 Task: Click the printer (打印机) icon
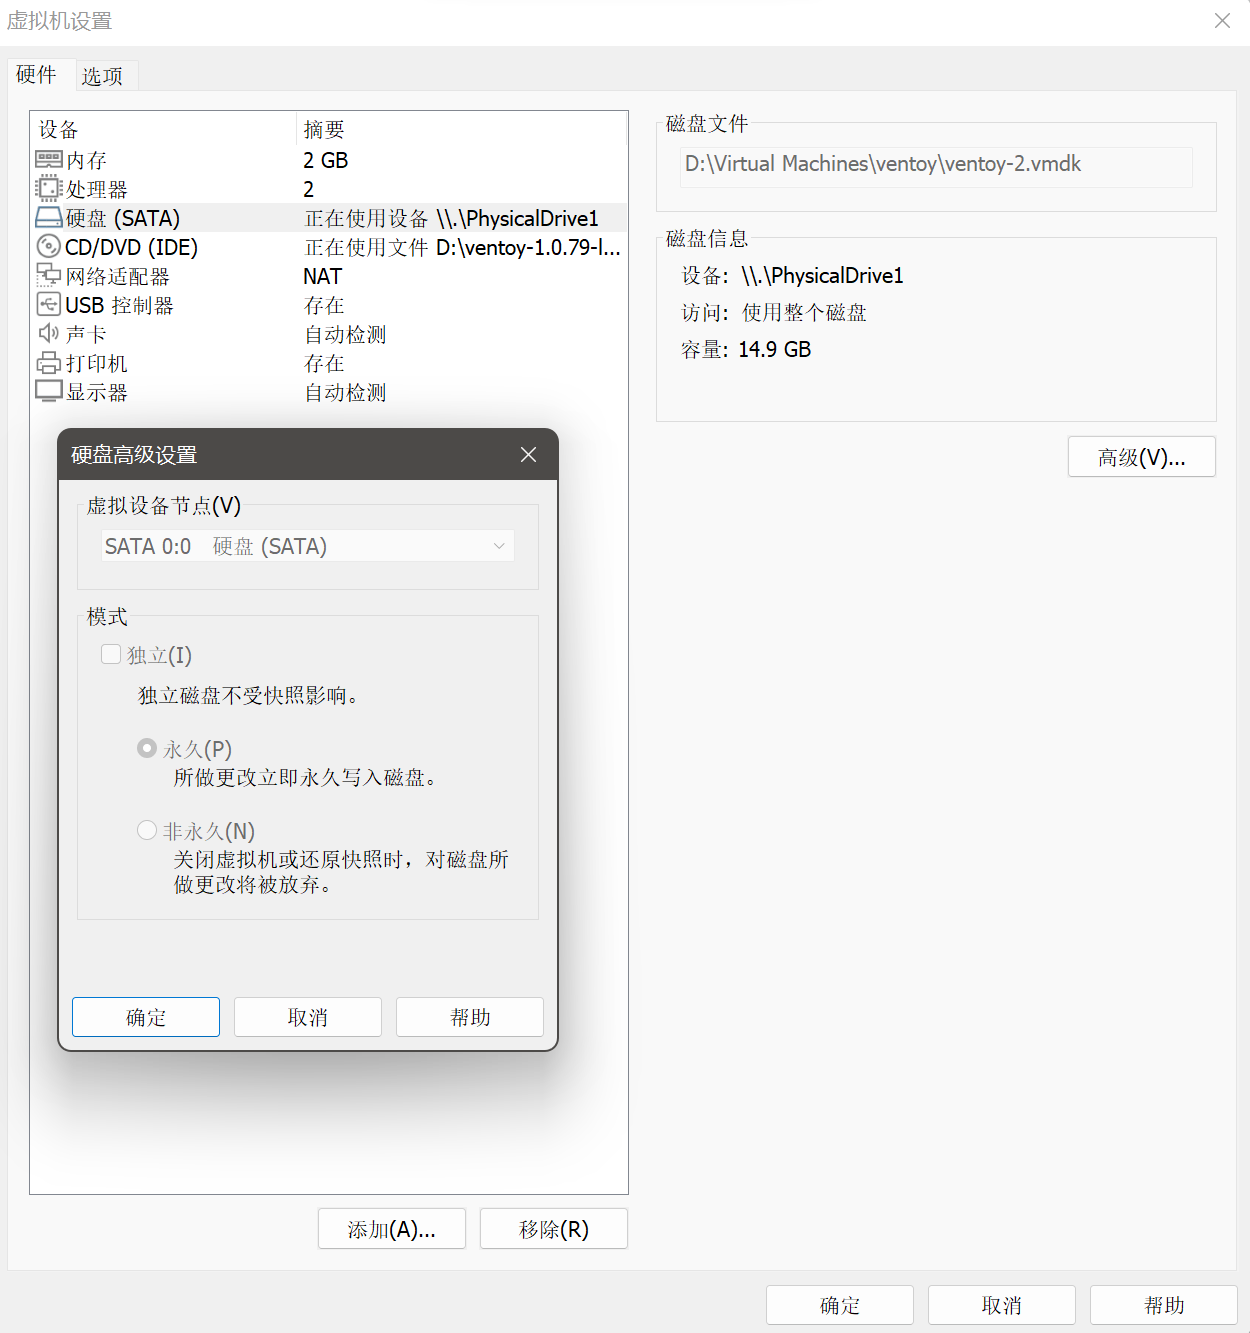49,363
